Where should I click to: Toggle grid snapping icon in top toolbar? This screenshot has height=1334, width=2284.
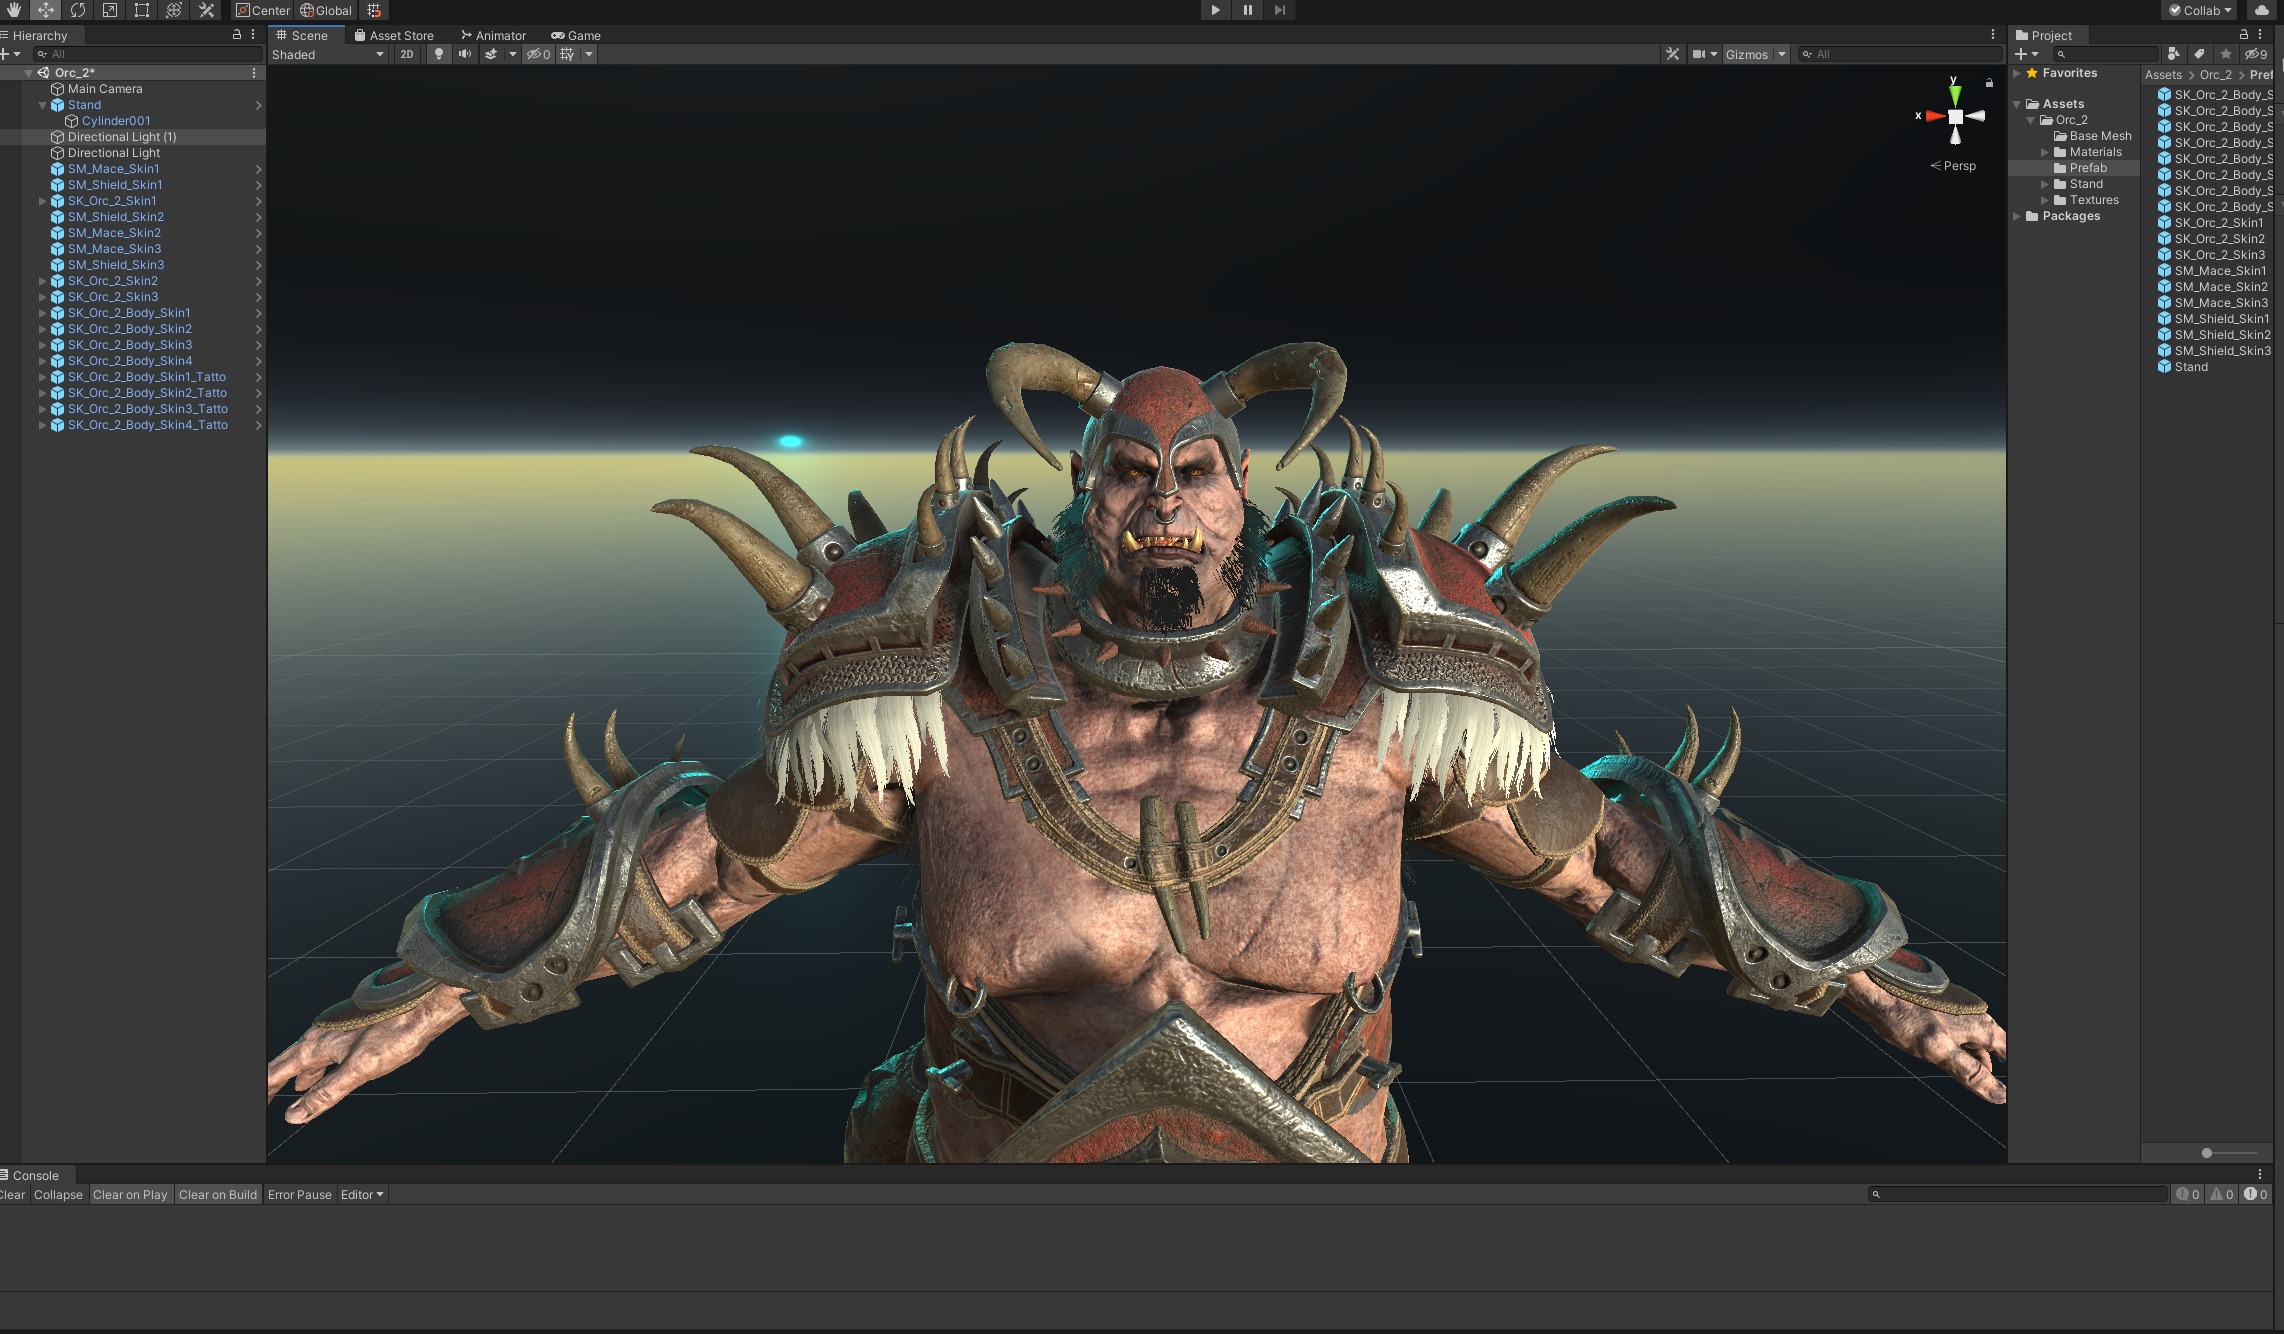pyautogui.click(x=374, y=10)
